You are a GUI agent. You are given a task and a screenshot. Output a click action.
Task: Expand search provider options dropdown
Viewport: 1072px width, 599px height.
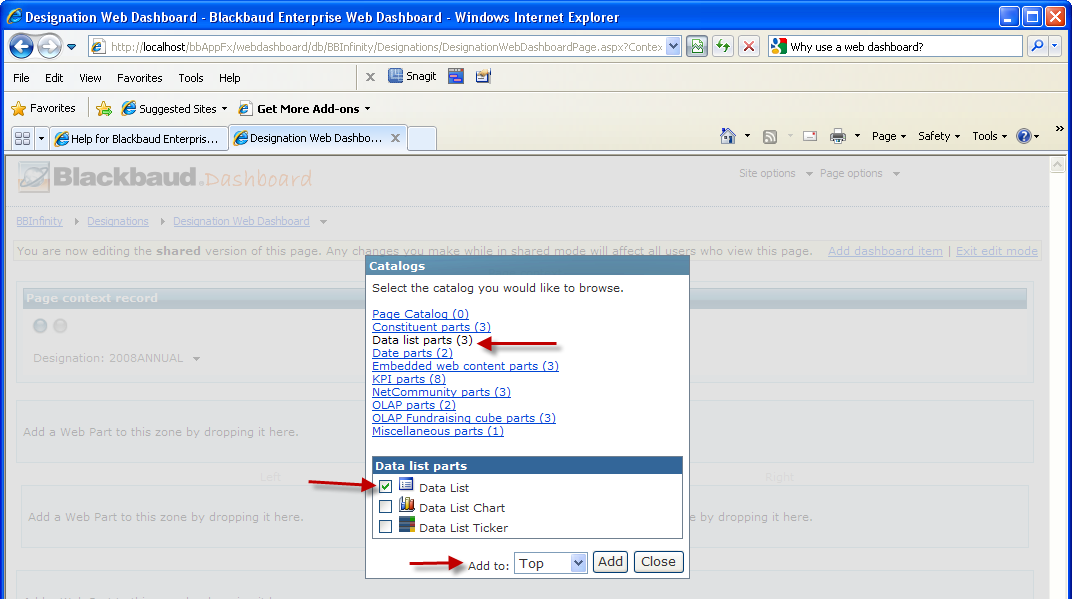coord(1055,46)
